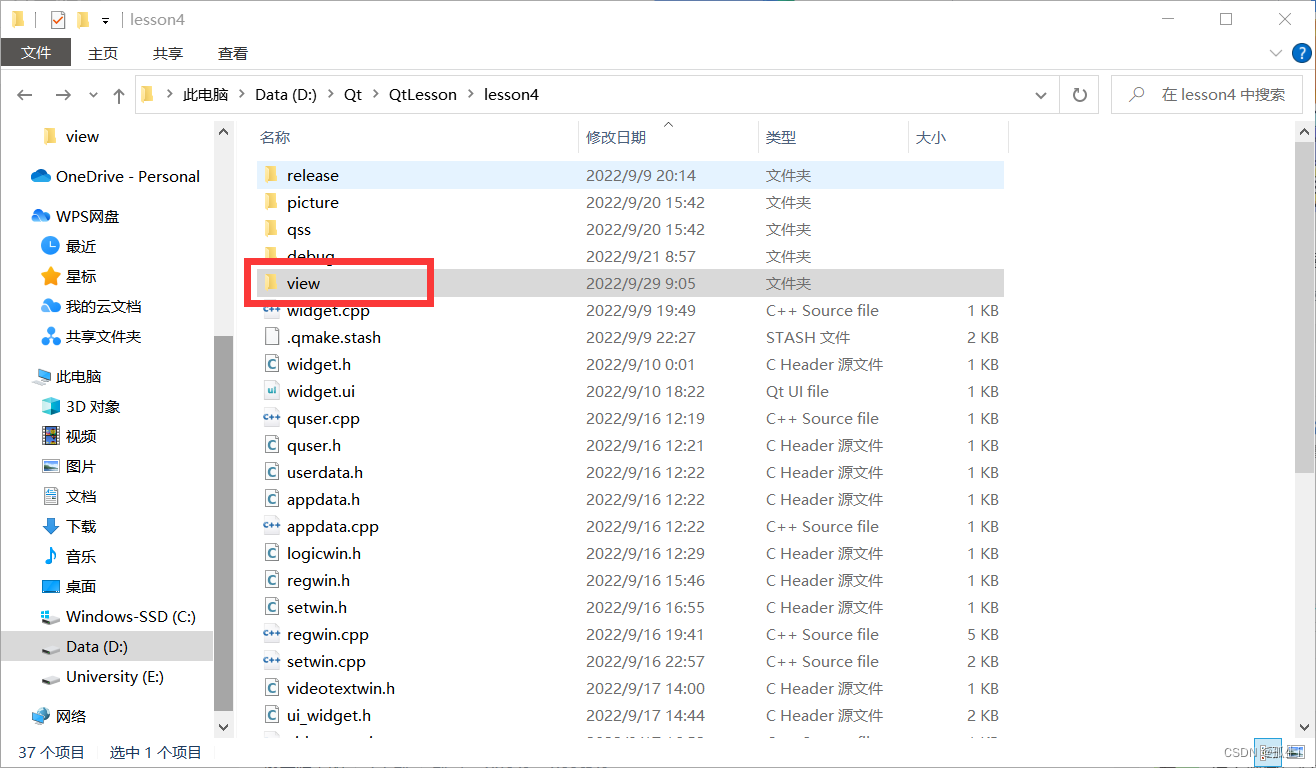Open the quick access toolbar customize dropdown

click(105, 20)
